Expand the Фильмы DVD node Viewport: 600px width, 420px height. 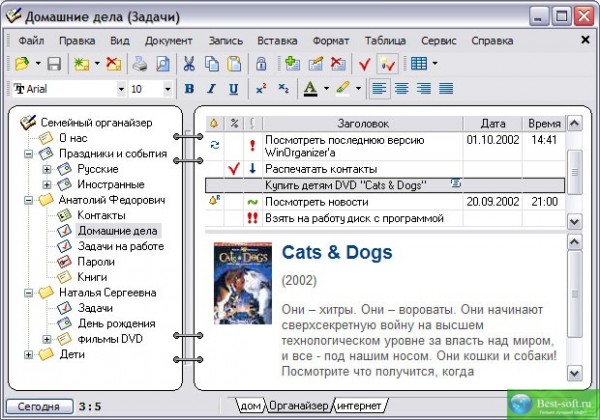pos(47,339)
